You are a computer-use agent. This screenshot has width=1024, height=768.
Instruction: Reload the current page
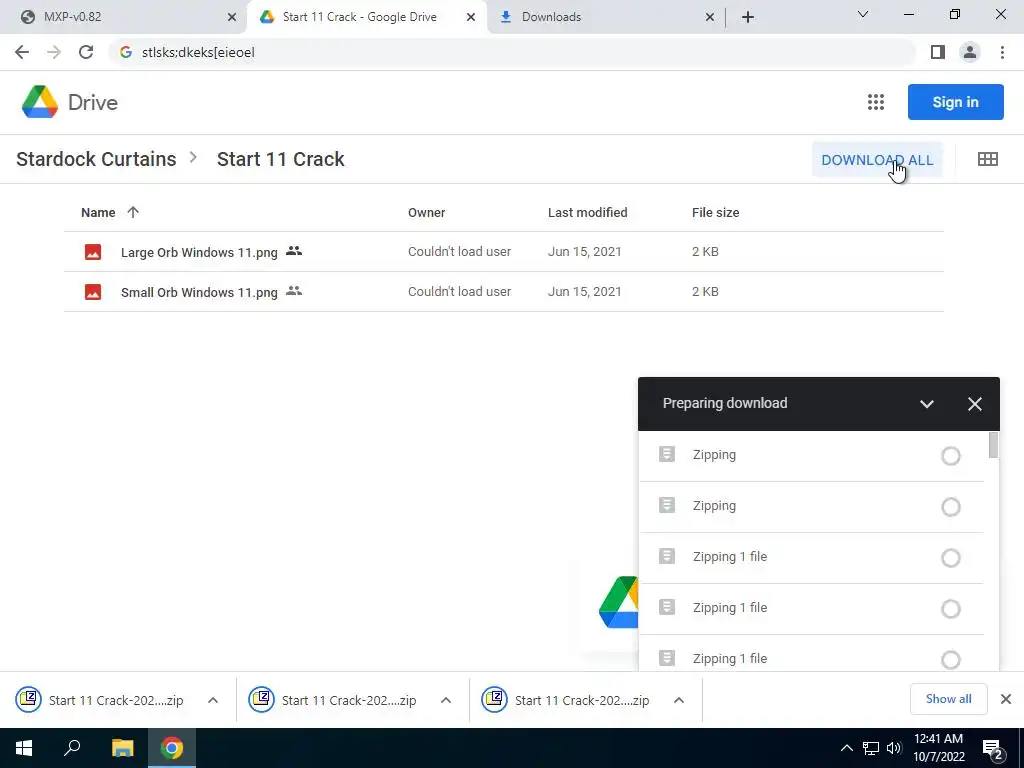click(x=86, y=52)
